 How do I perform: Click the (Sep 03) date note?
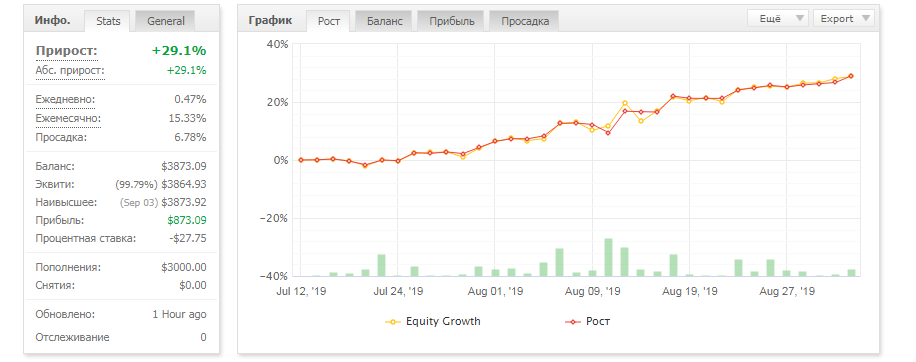click(x=139, y=203)
